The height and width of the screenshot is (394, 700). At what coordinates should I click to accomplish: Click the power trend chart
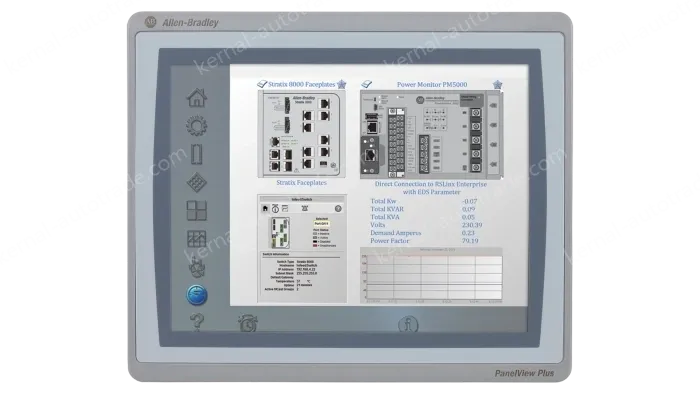(431, 276)
